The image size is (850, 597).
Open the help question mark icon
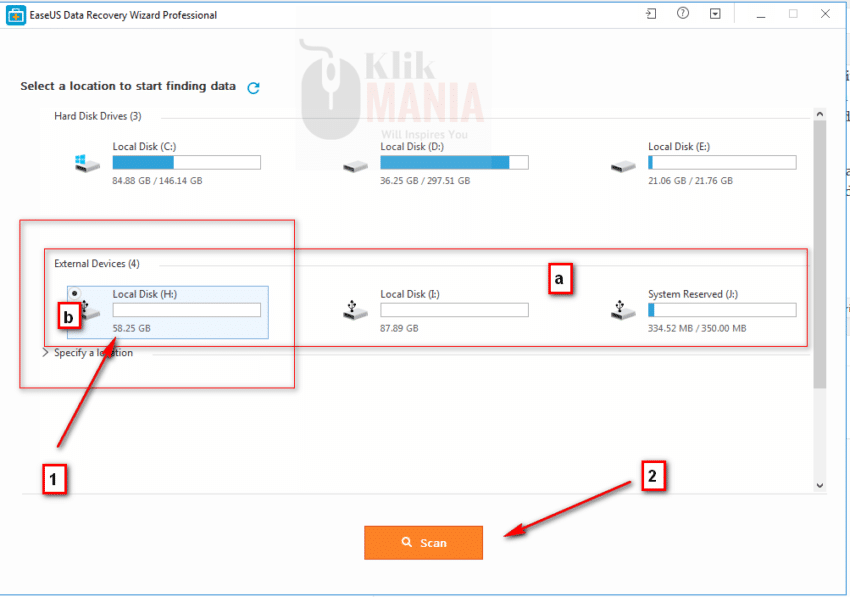pyautogui.click(x=683, y=14)
